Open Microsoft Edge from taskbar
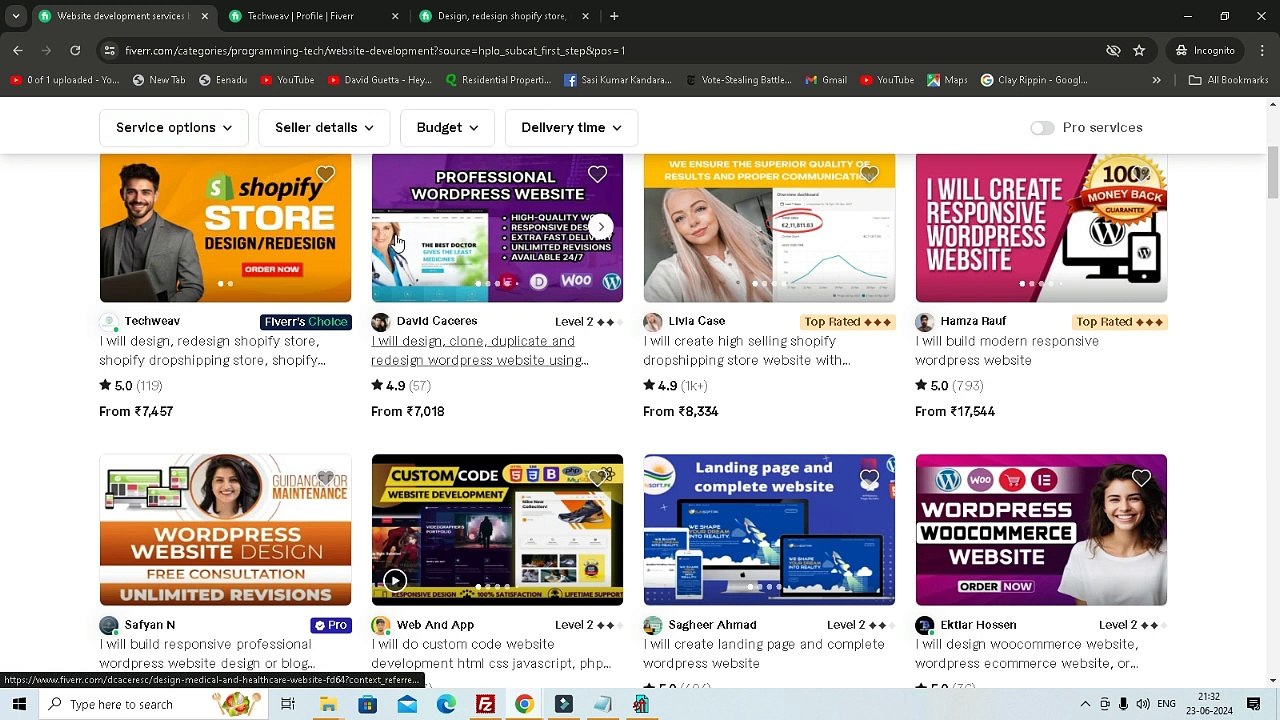This screenshot has width=1280, height=720. click(x=446, y=704)
